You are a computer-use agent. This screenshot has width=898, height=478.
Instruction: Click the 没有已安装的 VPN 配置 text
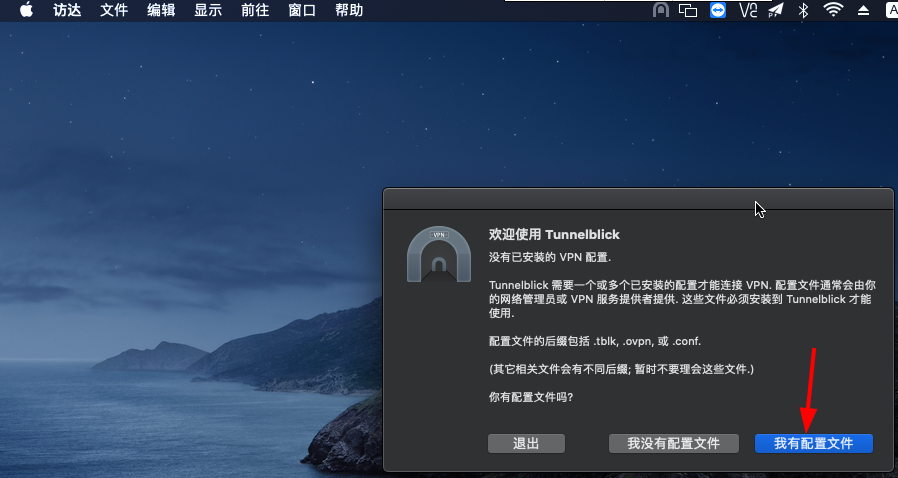pos(550,258)
